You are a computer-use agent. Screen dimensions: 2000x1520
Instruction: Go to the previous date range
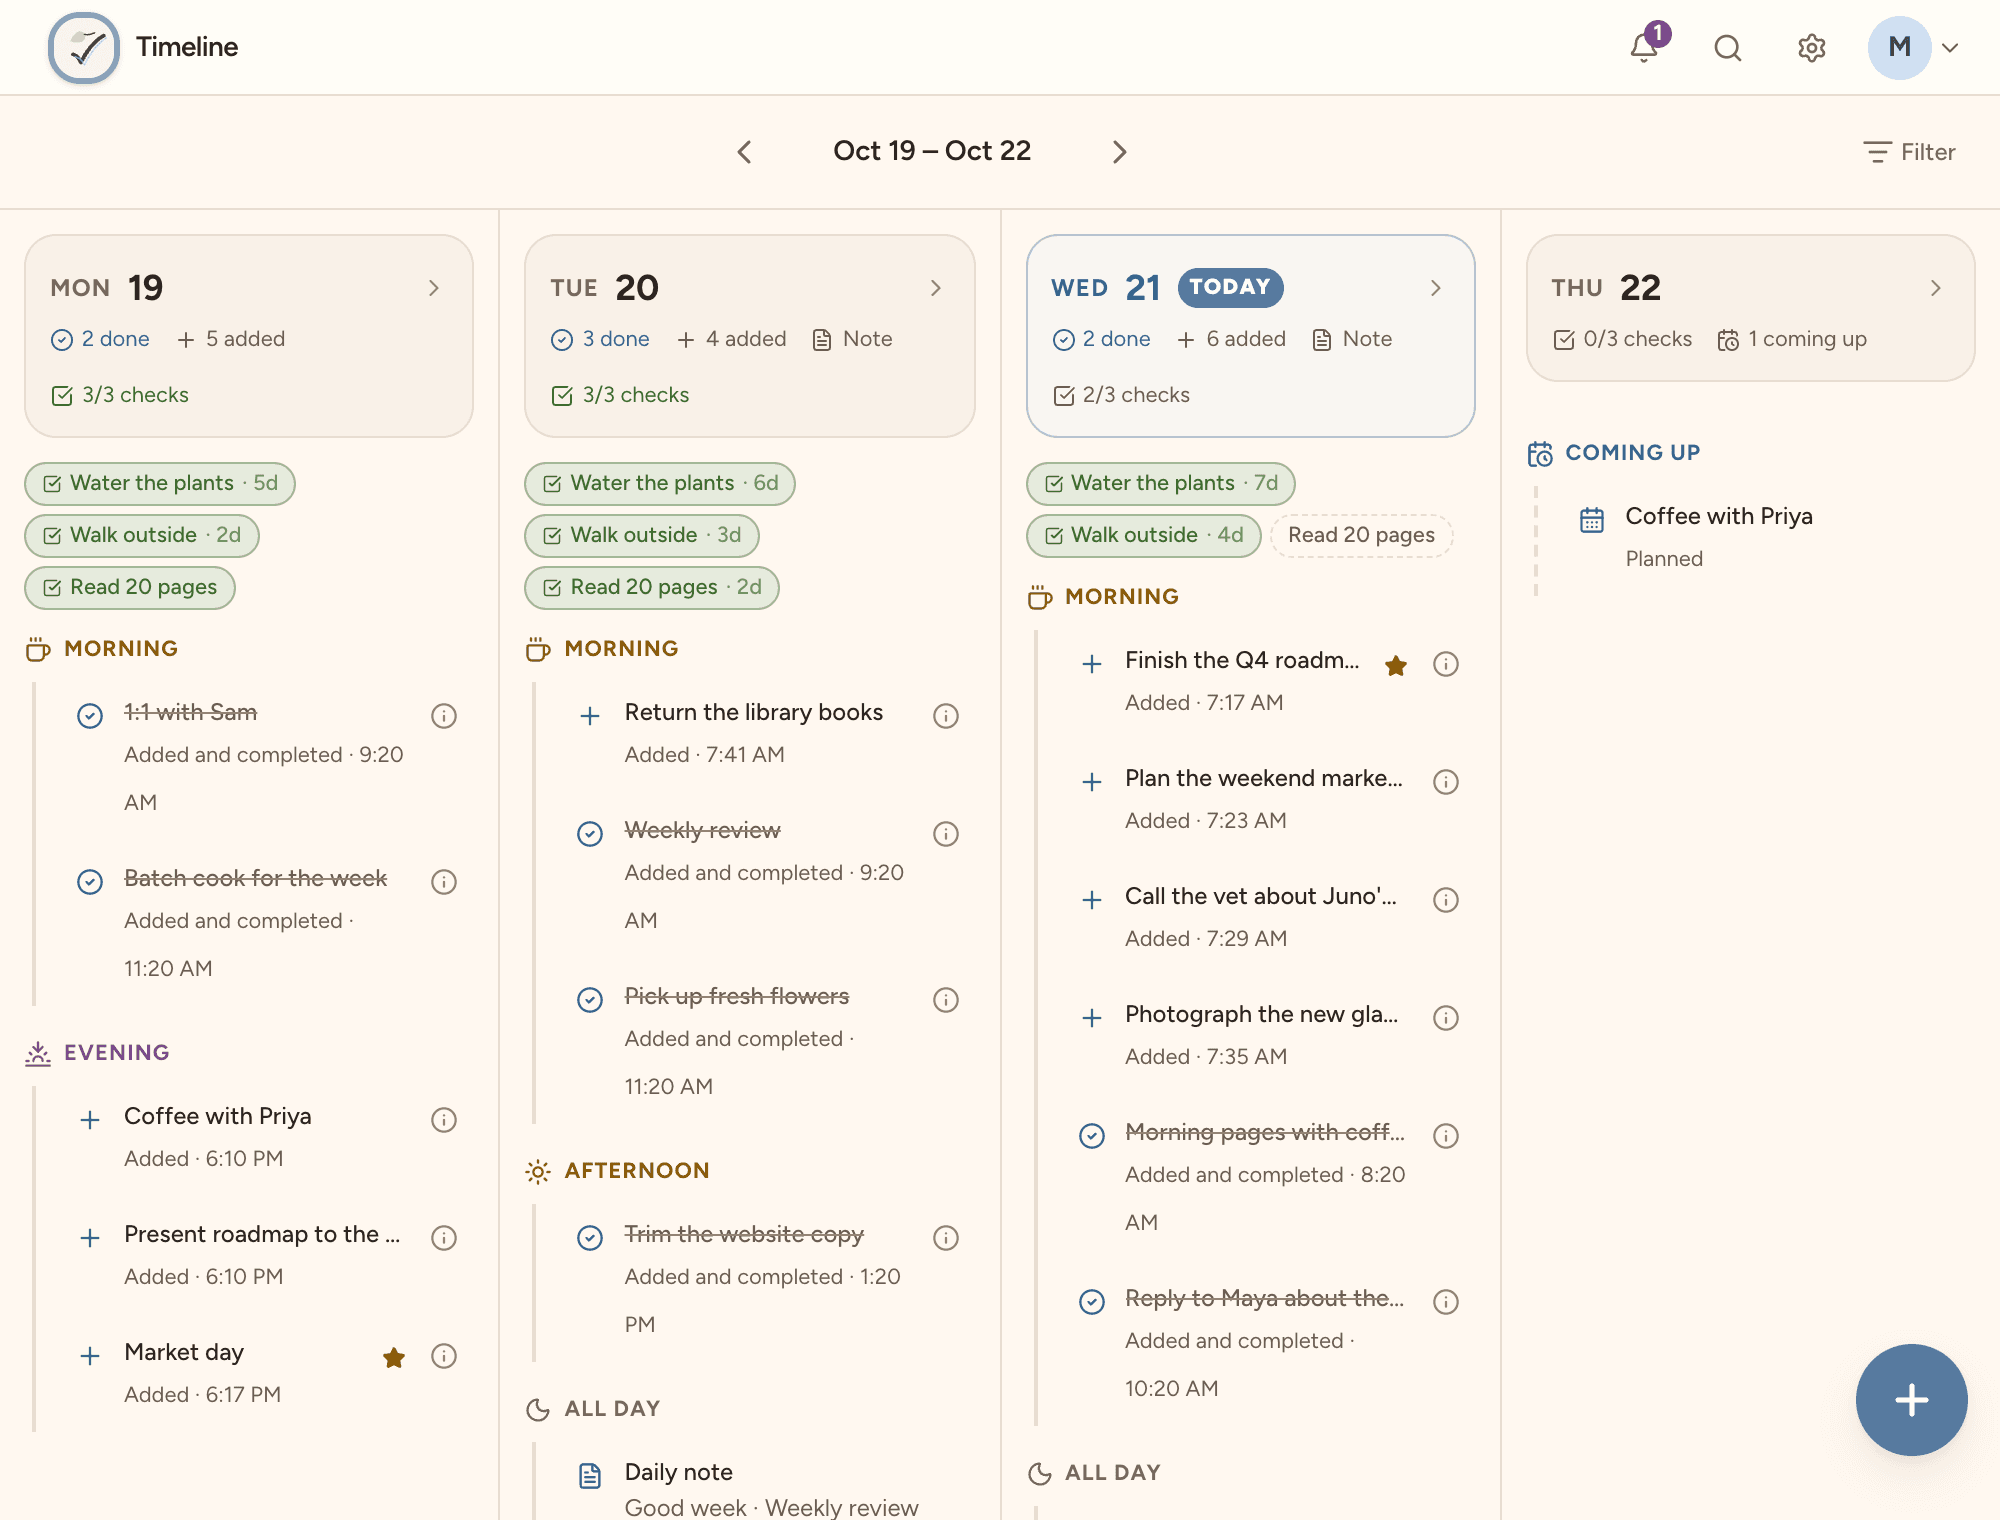[x=744, y=151]
